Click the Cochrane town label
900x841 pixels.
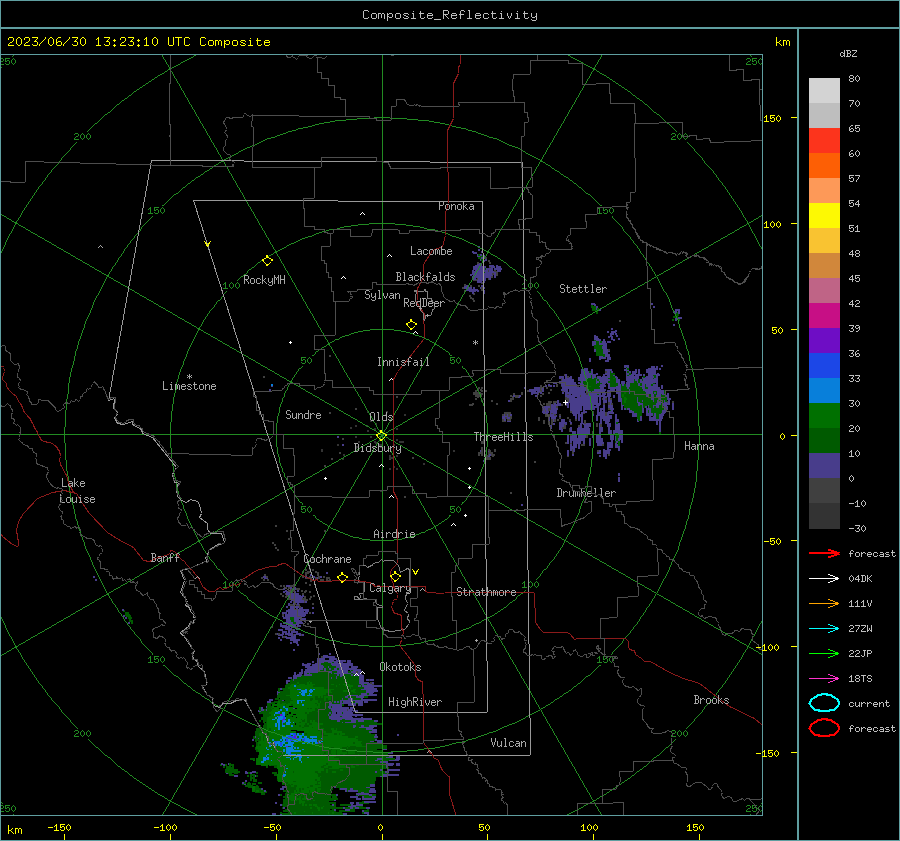click(x=327, y=559)
